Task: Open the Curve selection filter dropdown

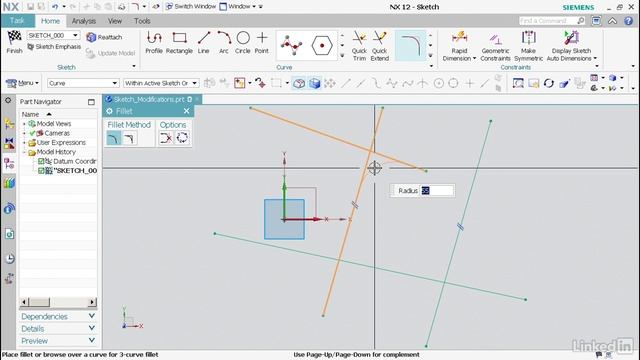Action: (83, 83)
